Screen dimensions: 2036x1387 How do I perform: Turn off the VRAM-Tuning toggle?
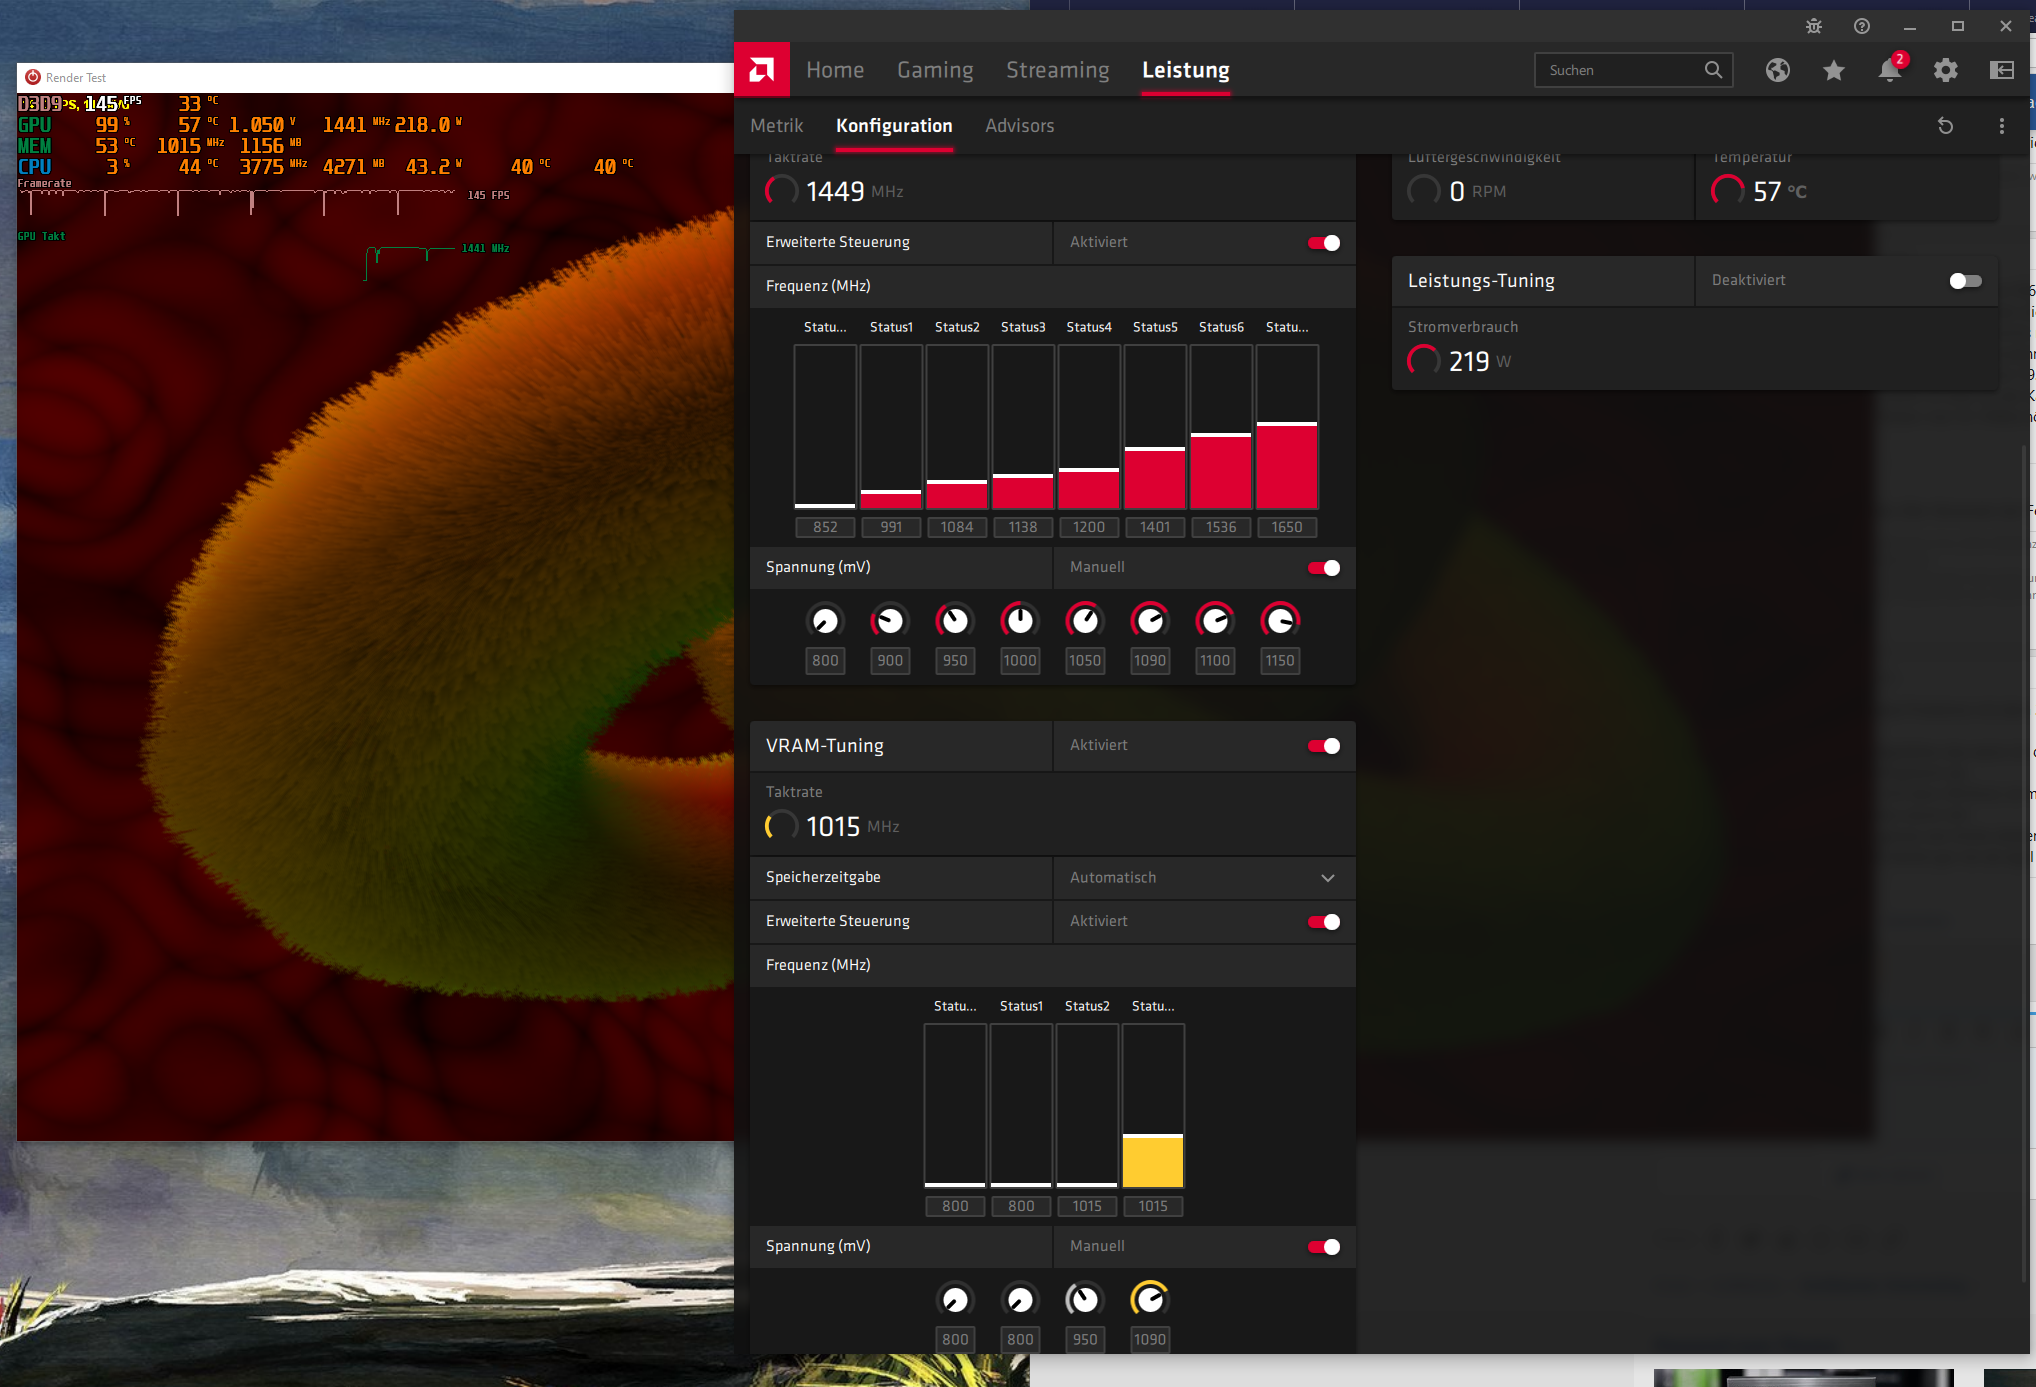1323,746
